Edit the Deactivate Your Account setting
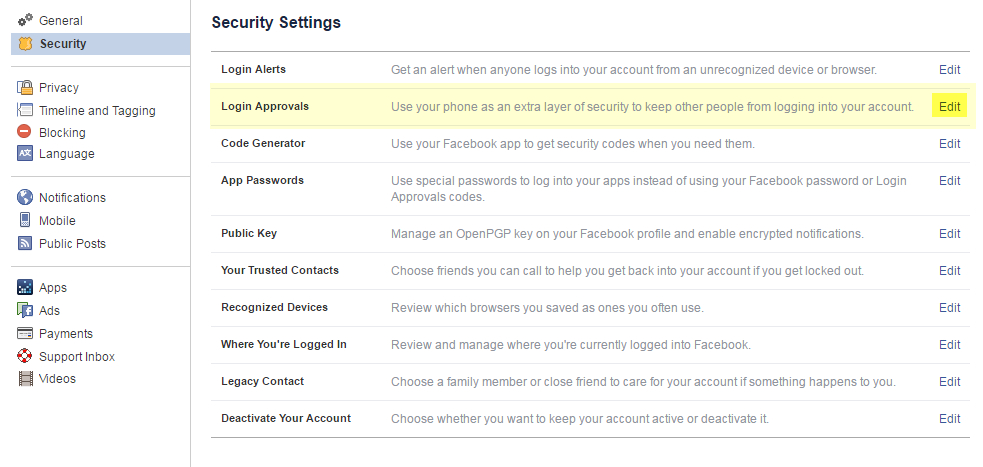 [x=949, y=419]
